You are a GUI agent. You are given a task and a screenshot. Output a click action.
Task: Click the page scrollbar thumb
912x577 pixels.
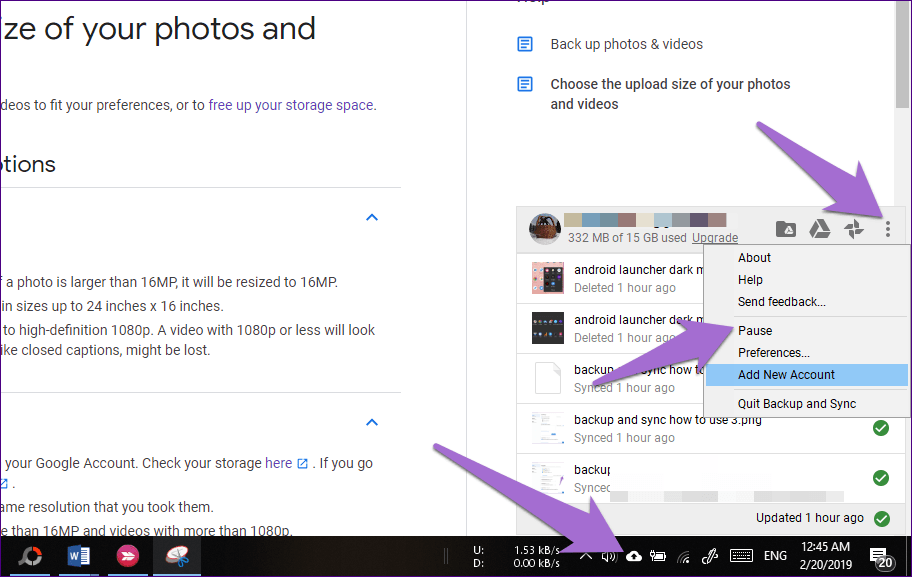(x=902, y=54)
